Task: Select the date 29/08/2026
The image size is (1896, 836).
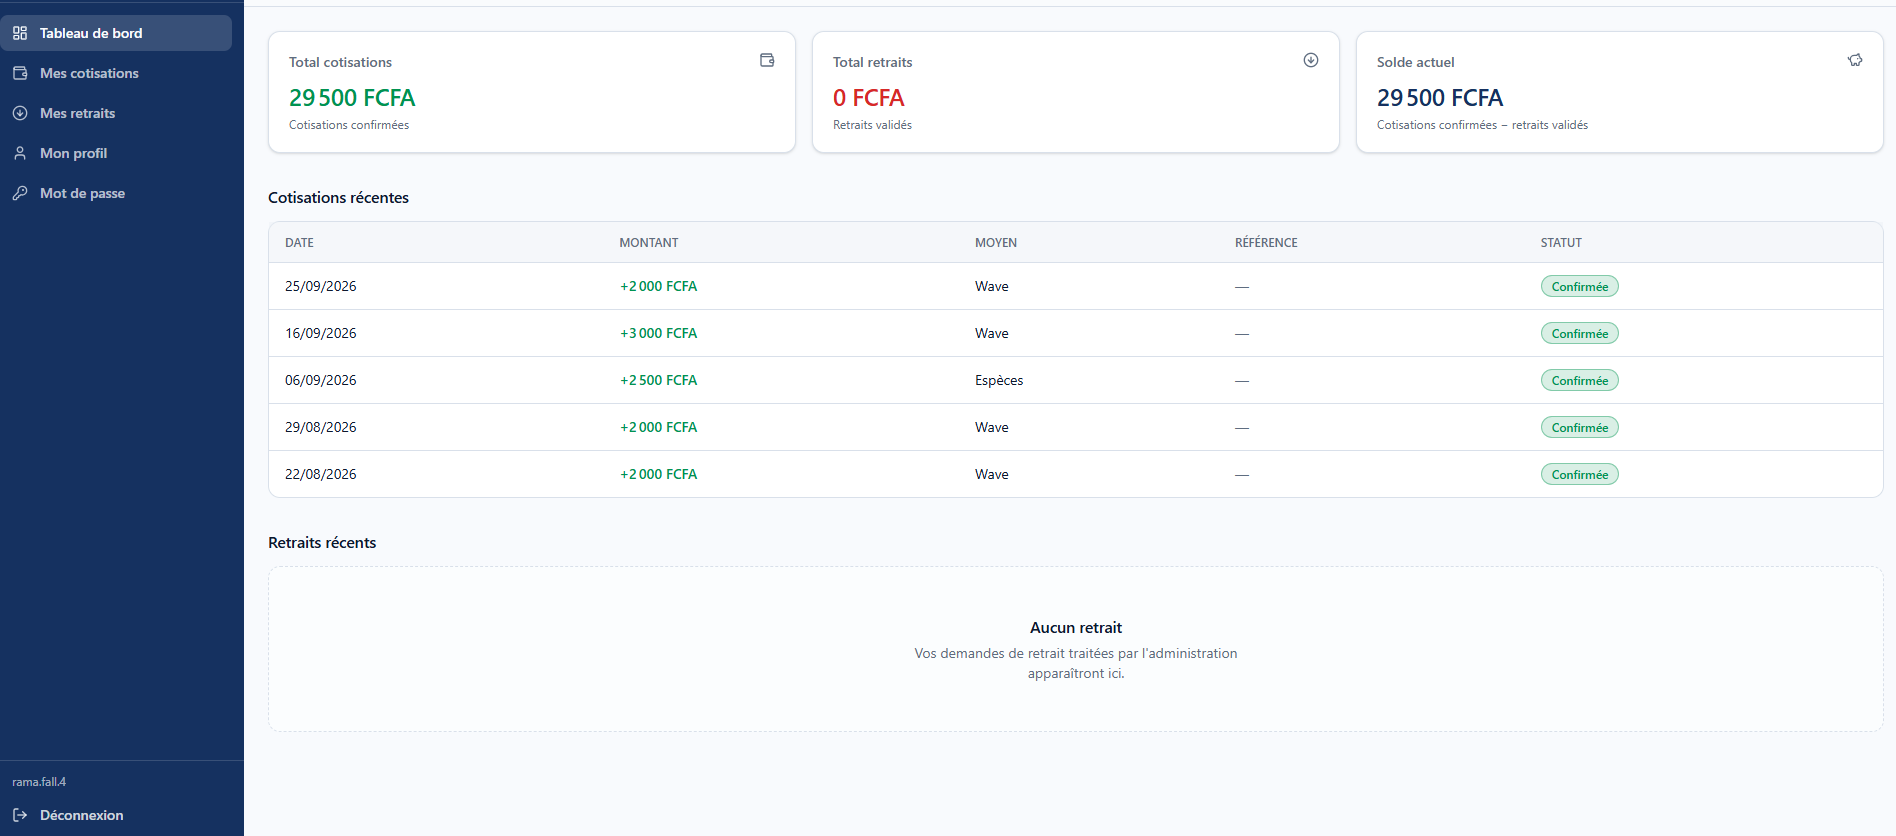Action: 321,427
